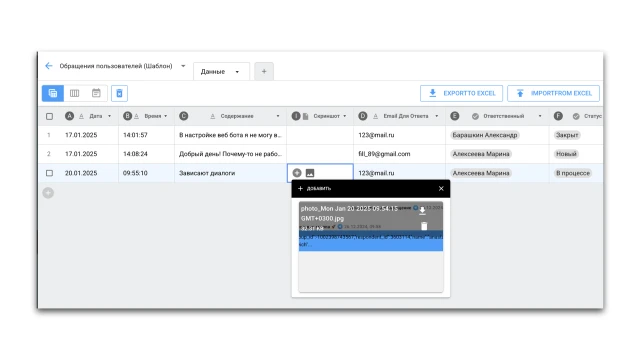This screenshot has height=360, width=640.
Task: Toggle the select-all header checkbox
Action: pos(49,116)
